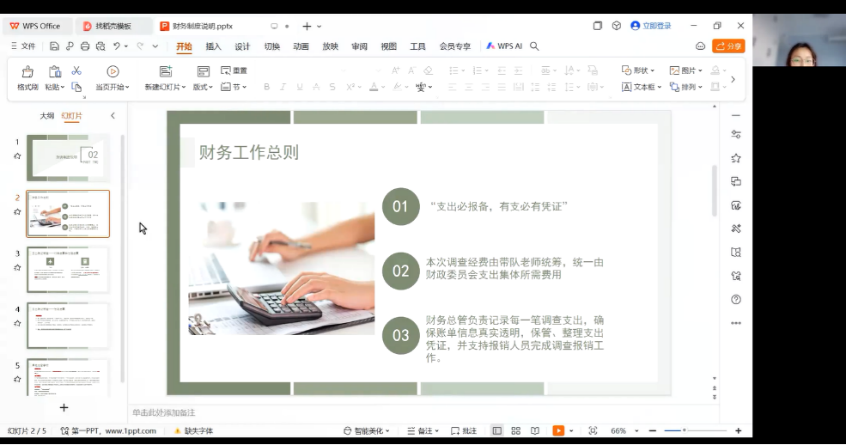Click the help question mark in right sidebar
Image resolution: width=846 pixels, height=445 pixels.
click(736, 299)
